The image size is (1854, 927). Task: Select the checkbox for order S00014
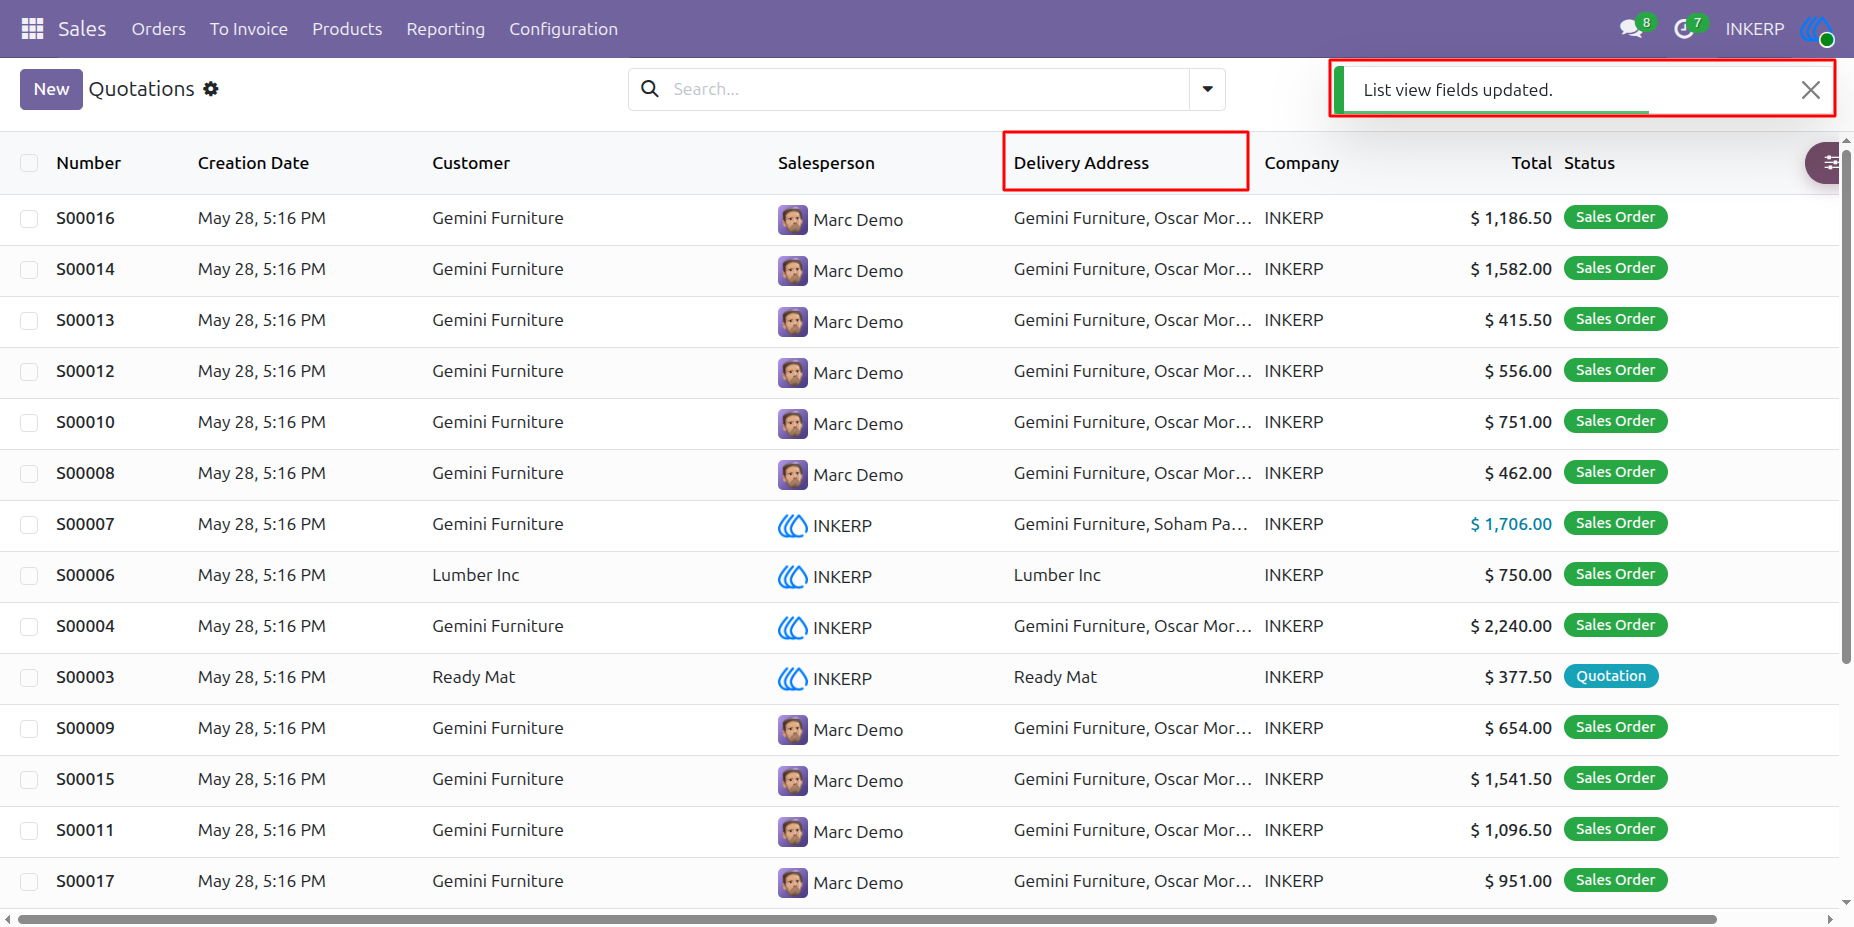[29, 270]
